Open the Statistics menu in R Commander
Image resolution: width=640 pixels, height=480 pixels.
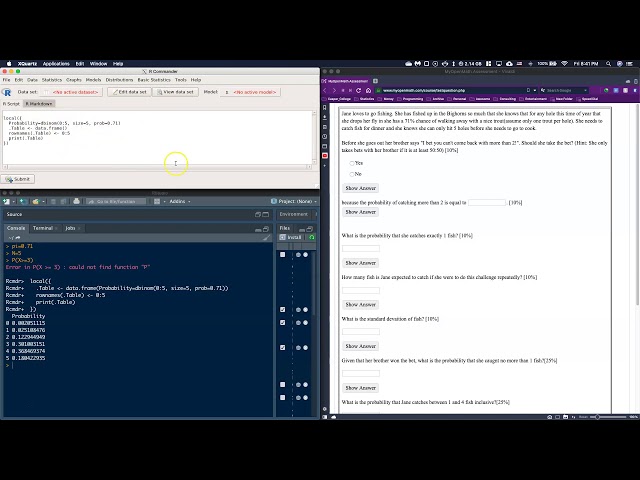tap(51, 79)
